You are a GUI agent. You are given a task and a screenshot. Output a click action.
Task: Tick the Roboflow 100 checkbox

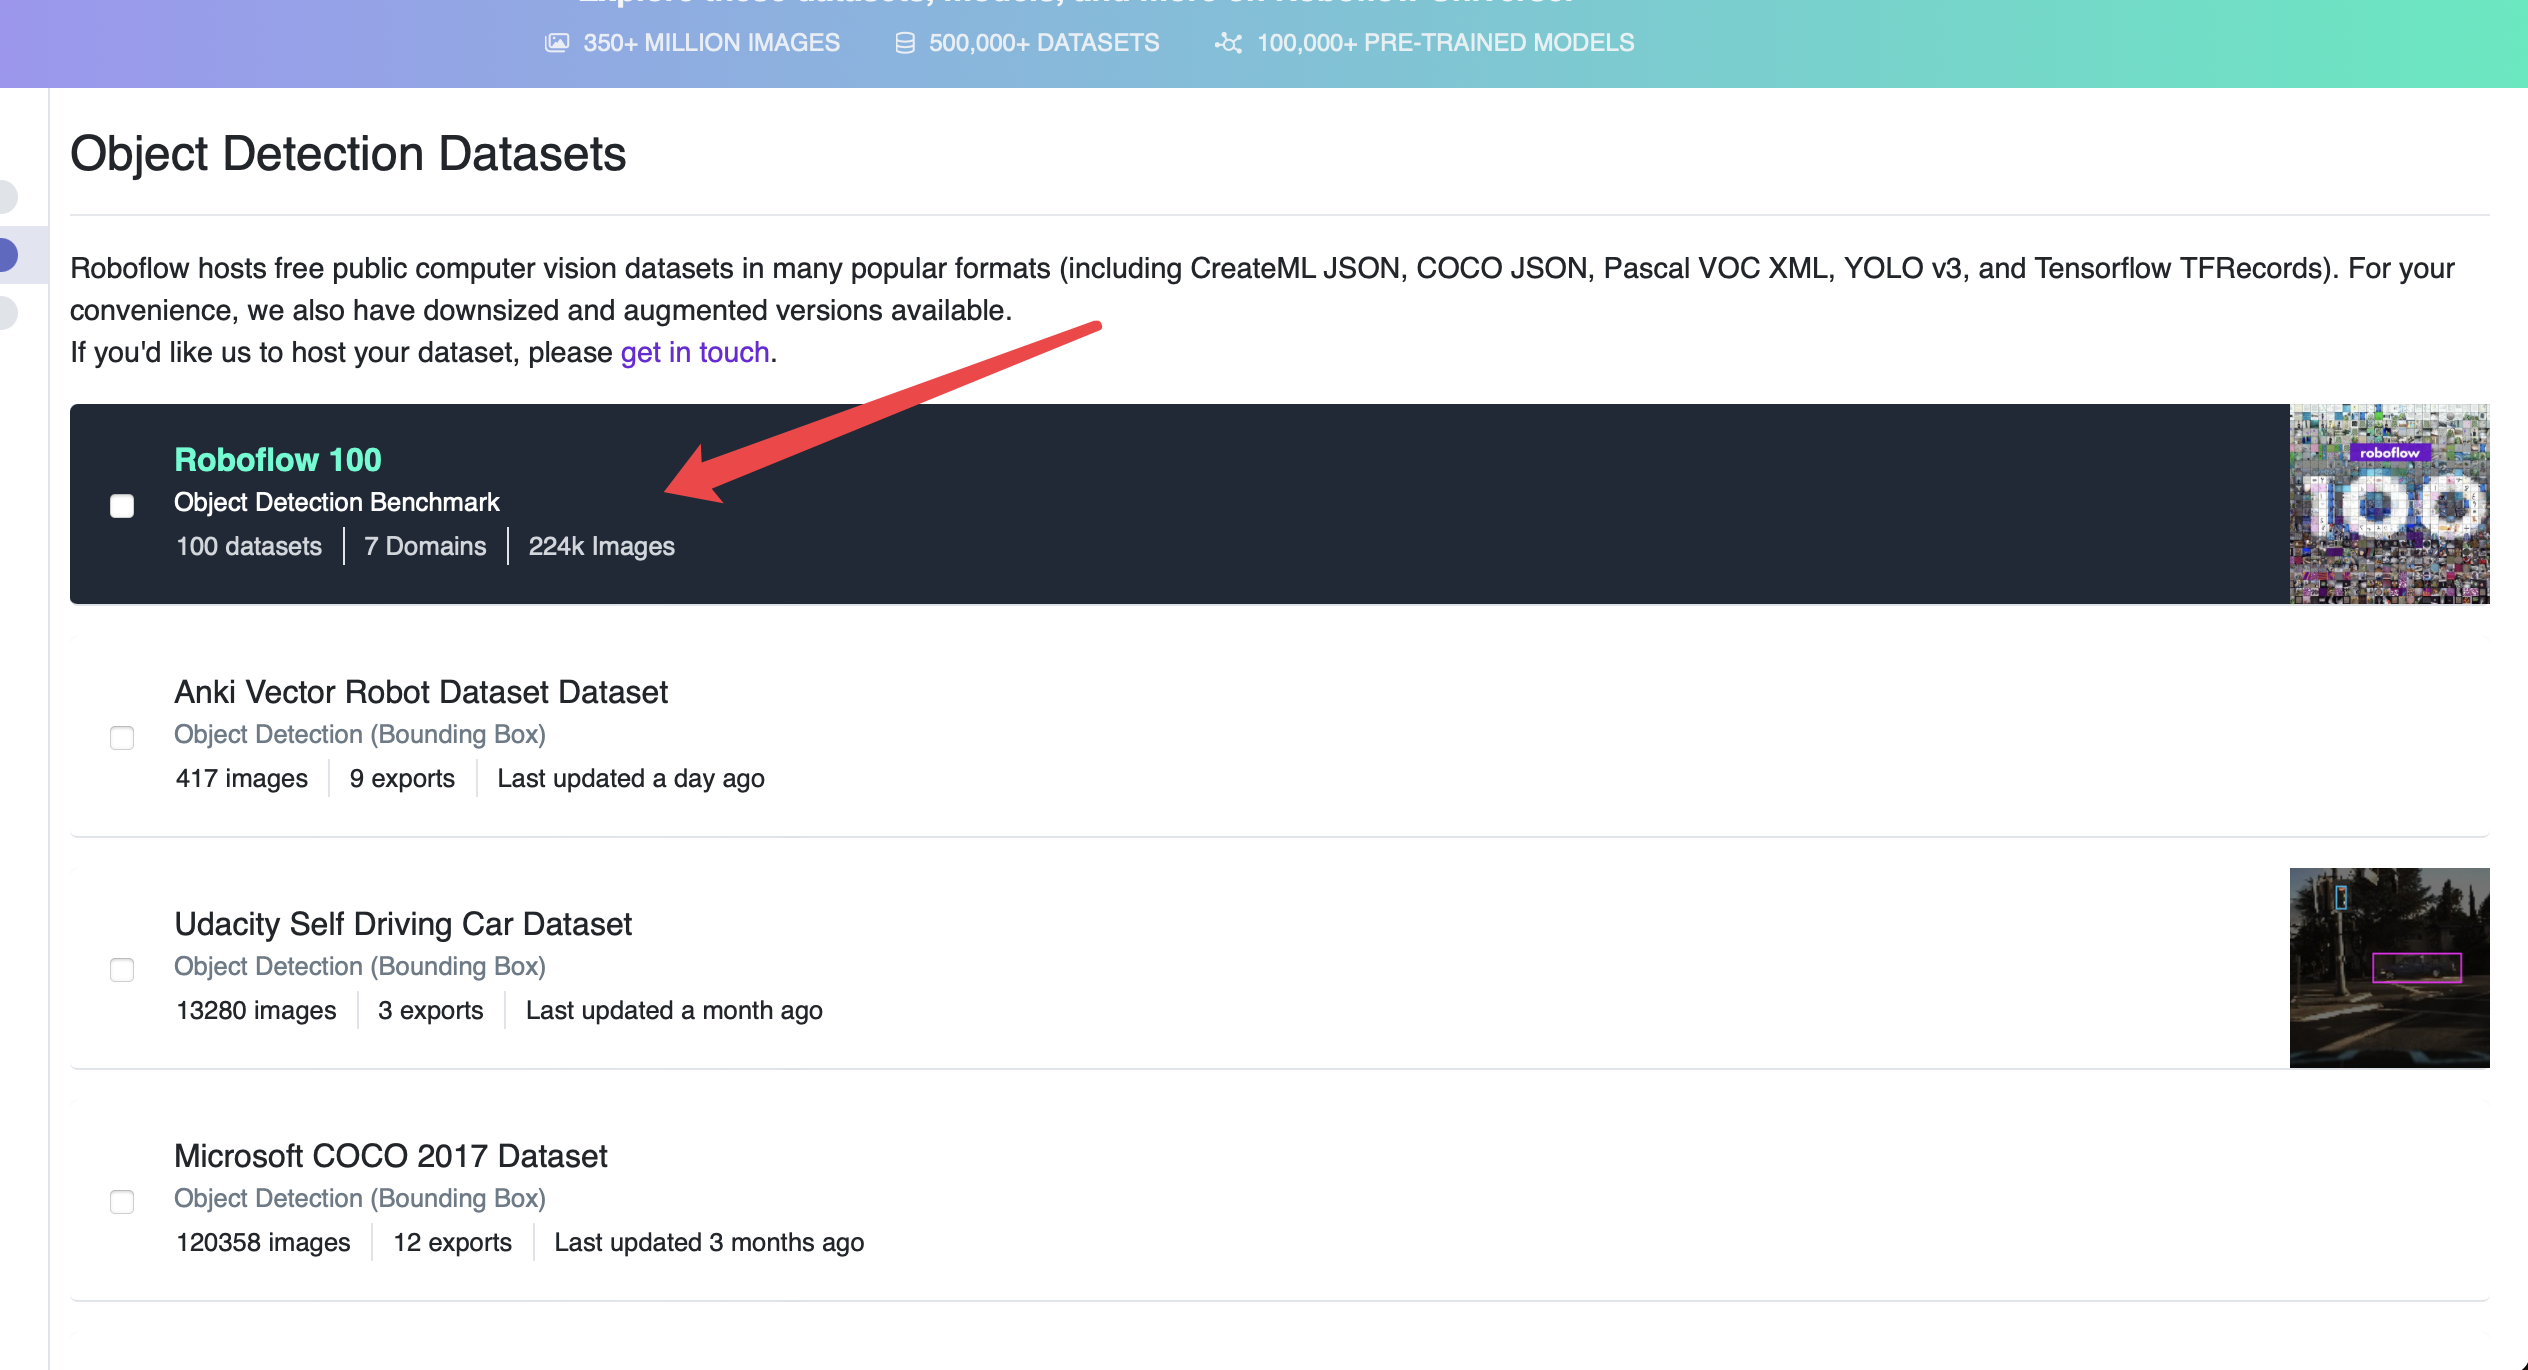(122, 506)
